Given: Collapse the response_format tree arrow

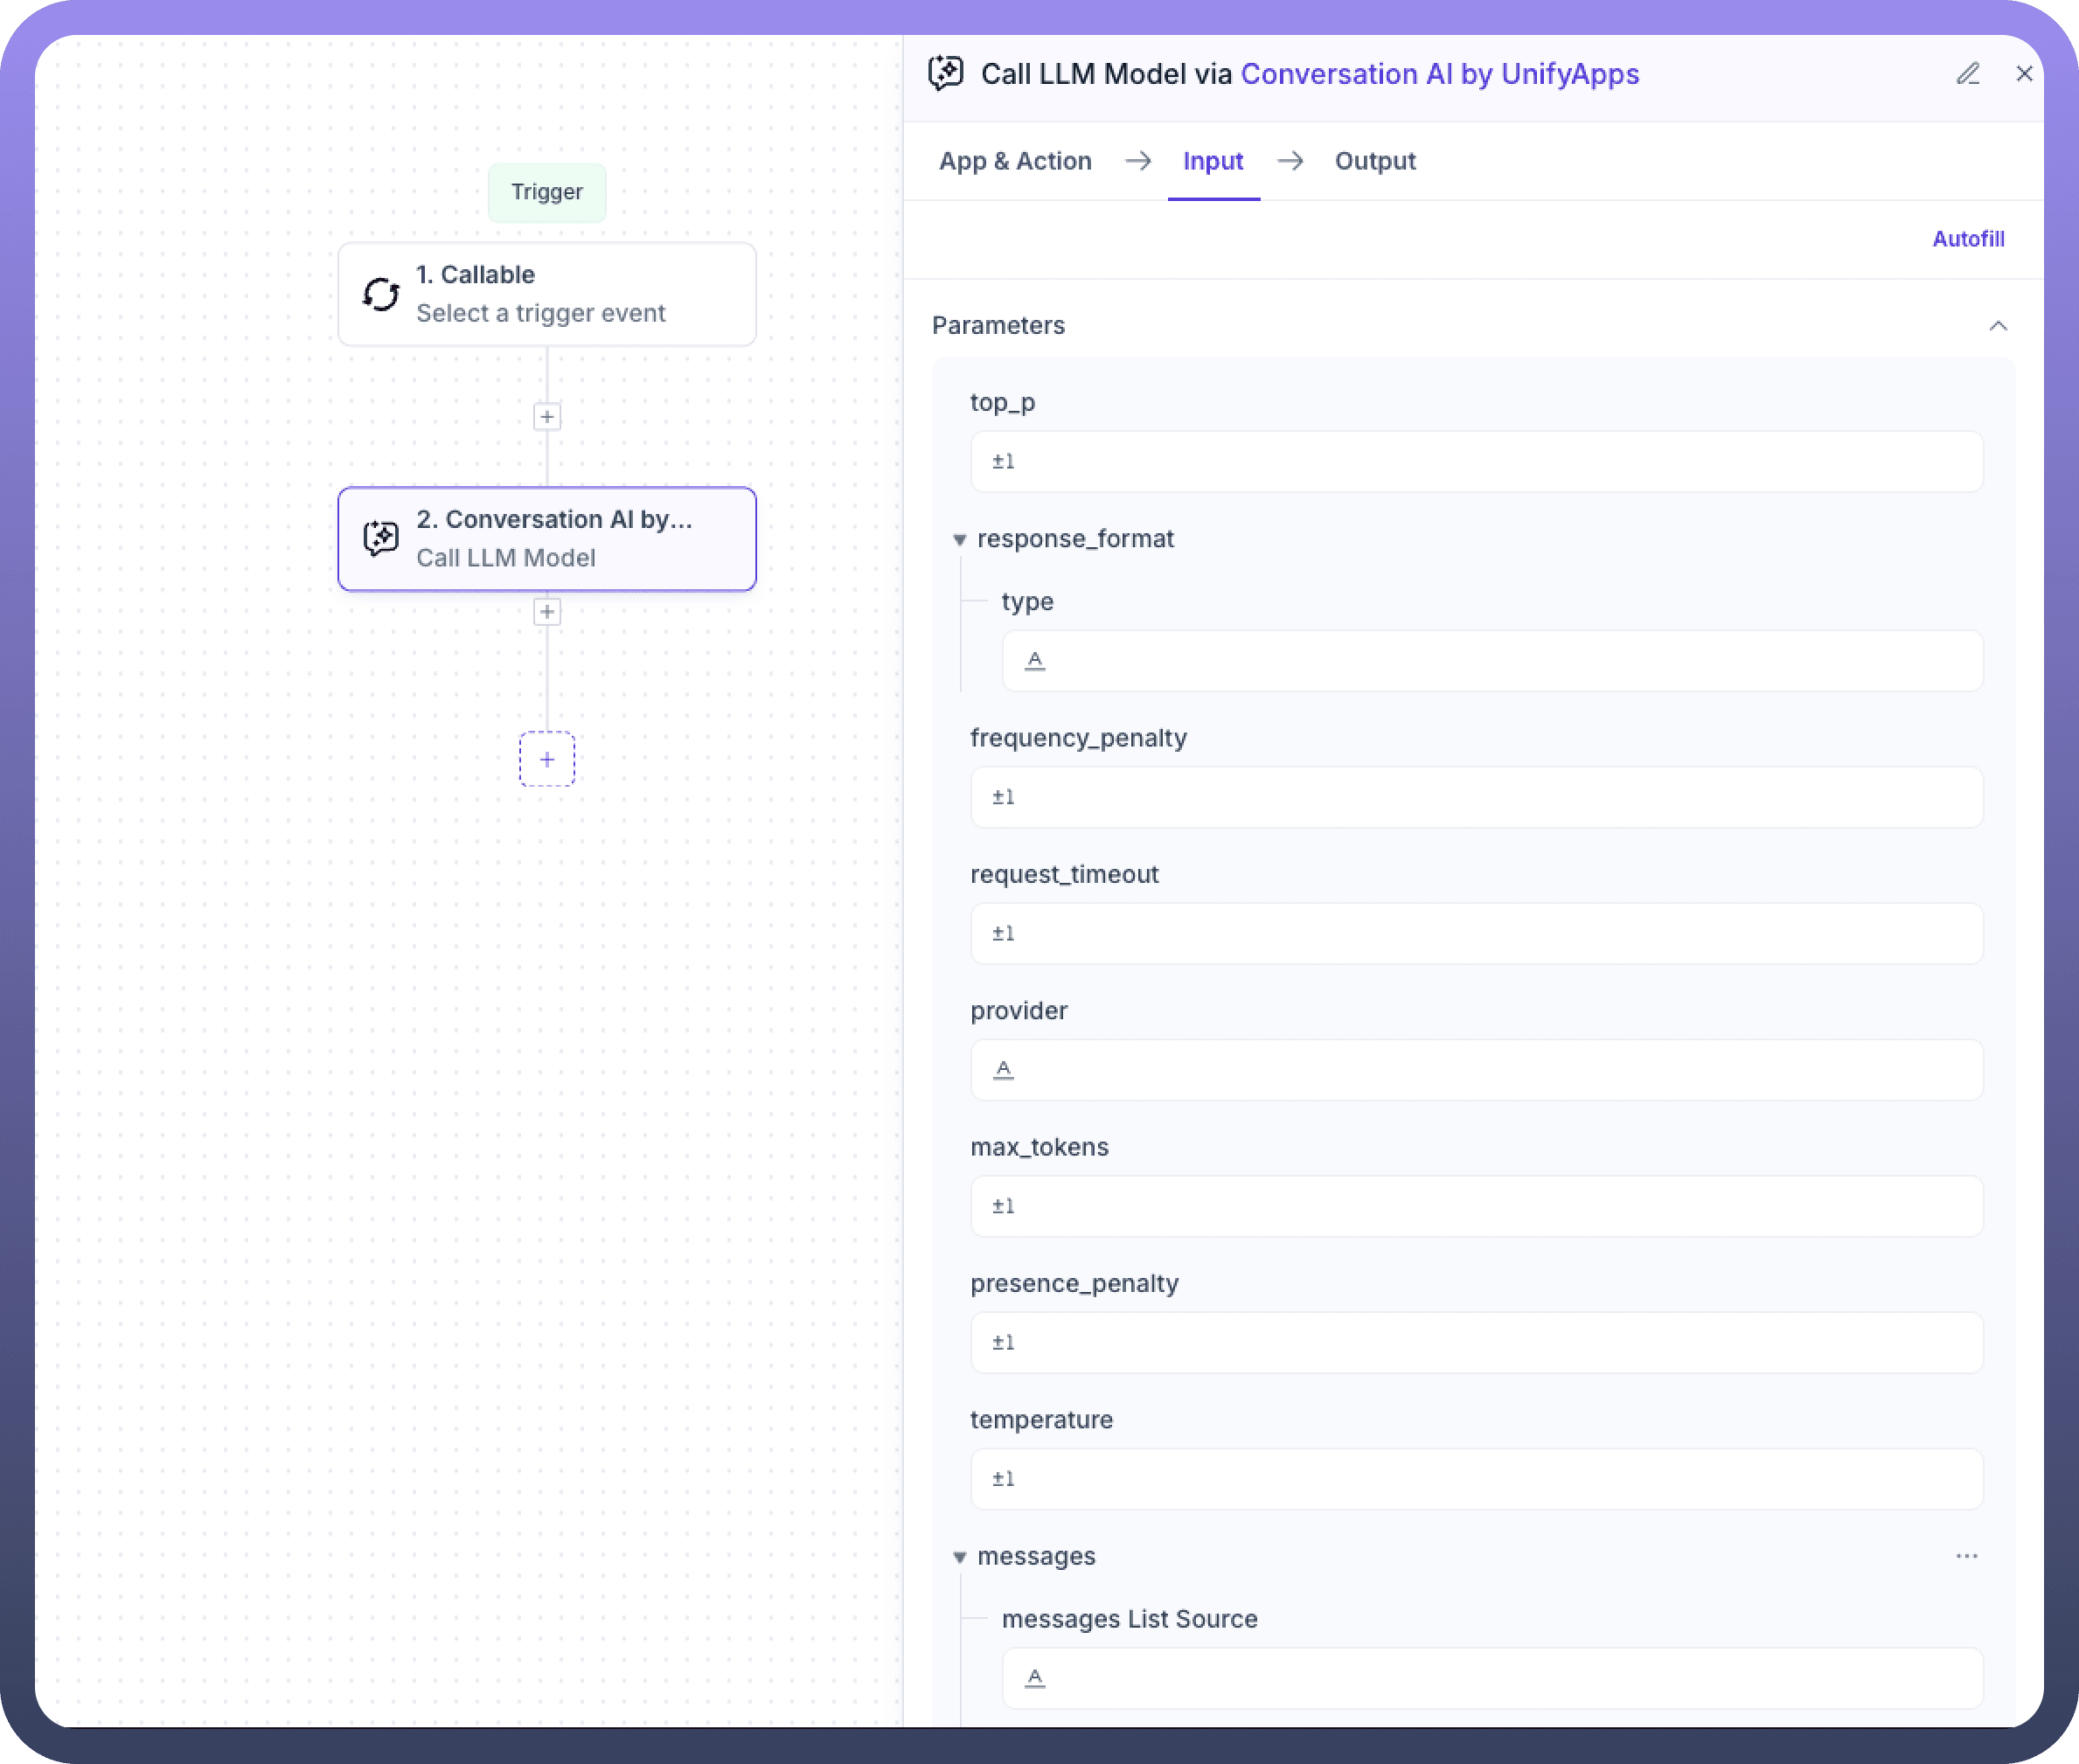Looking at the screenshot, I should pos(959,540).
